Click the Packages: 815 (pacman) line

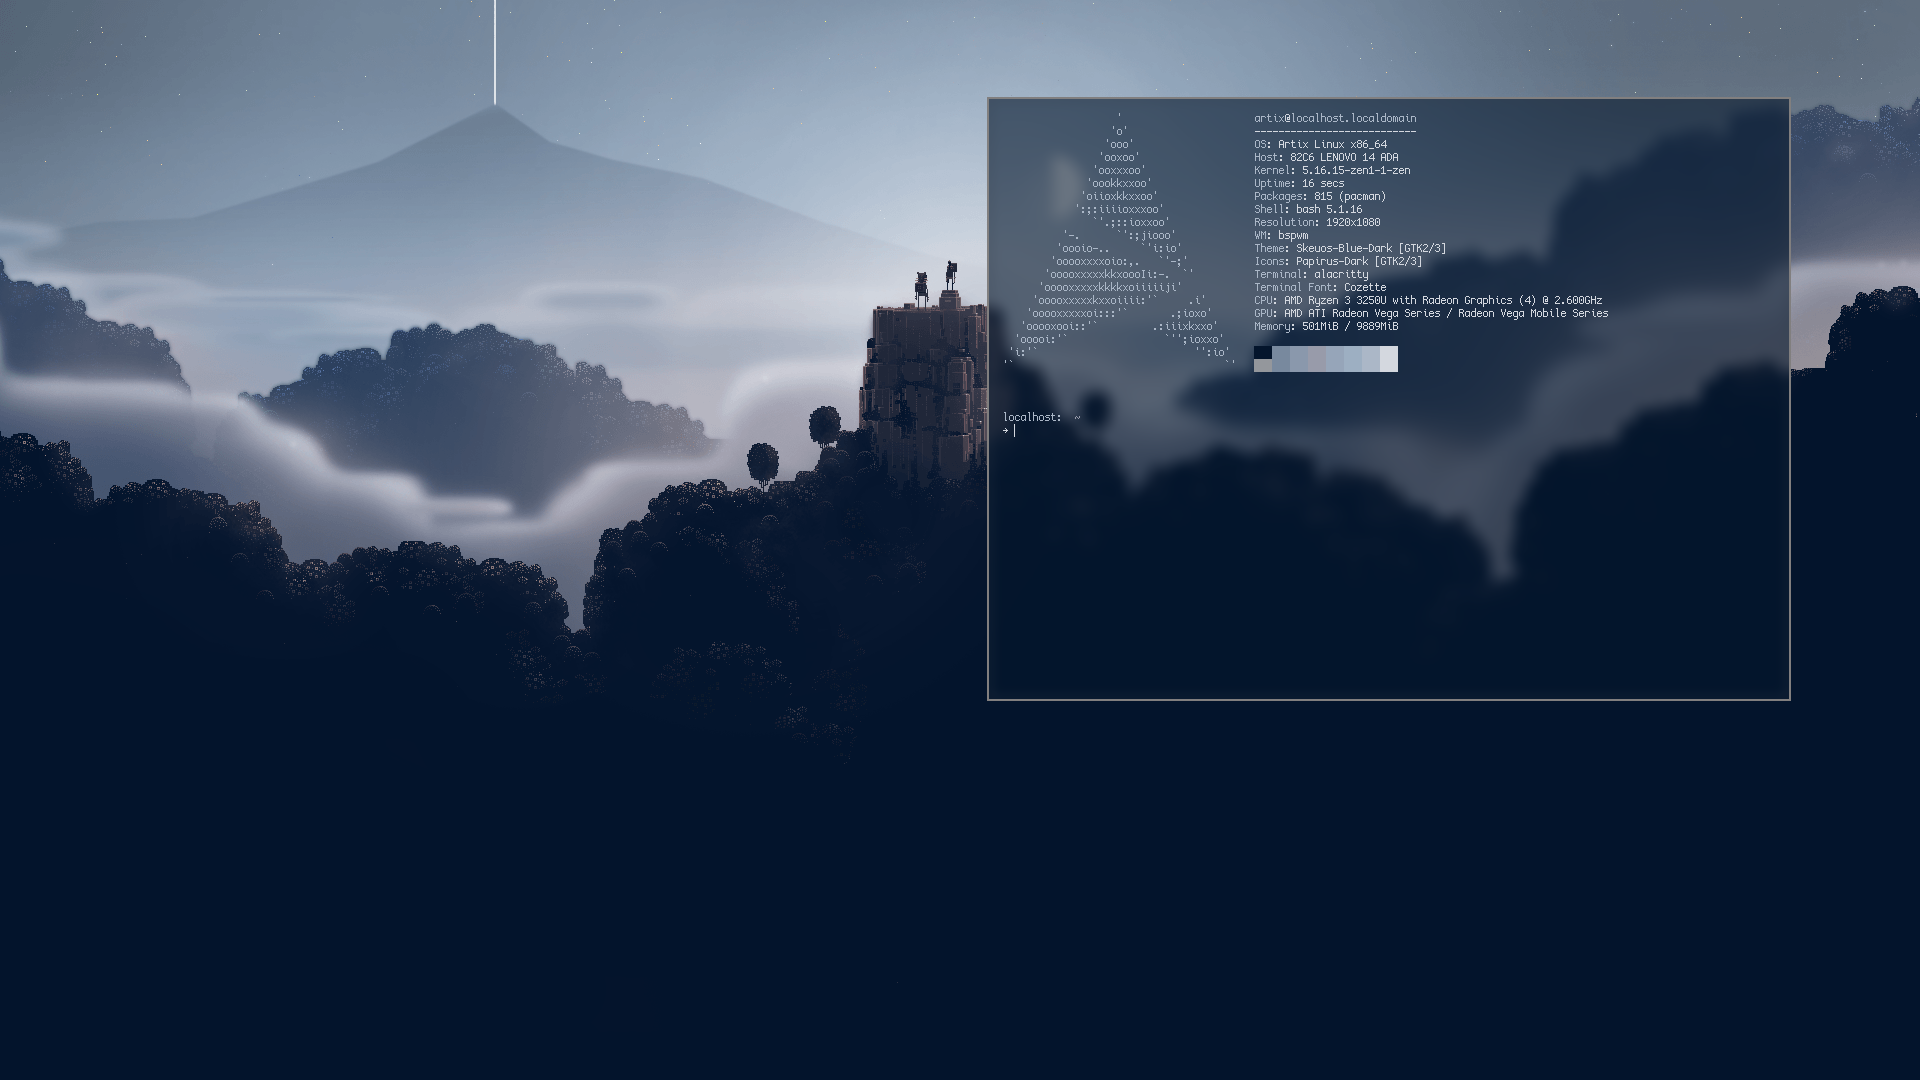pos(1320,196)
